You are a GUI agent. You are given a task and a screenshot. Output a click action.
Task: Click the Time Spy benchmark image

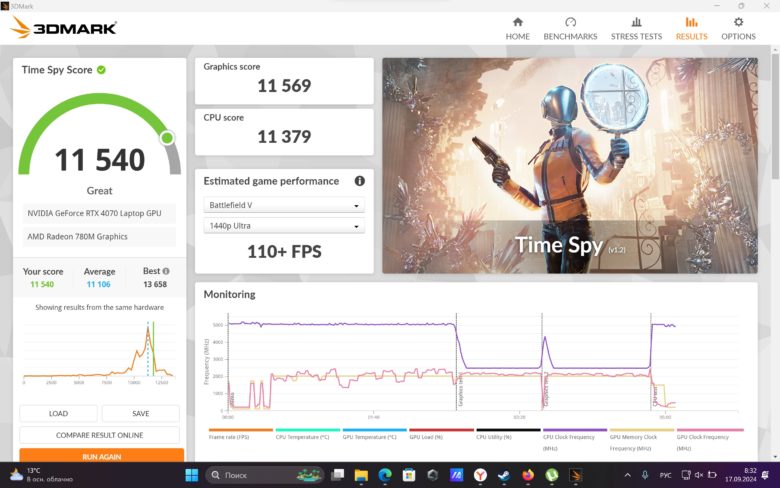[x=570, y=166]
